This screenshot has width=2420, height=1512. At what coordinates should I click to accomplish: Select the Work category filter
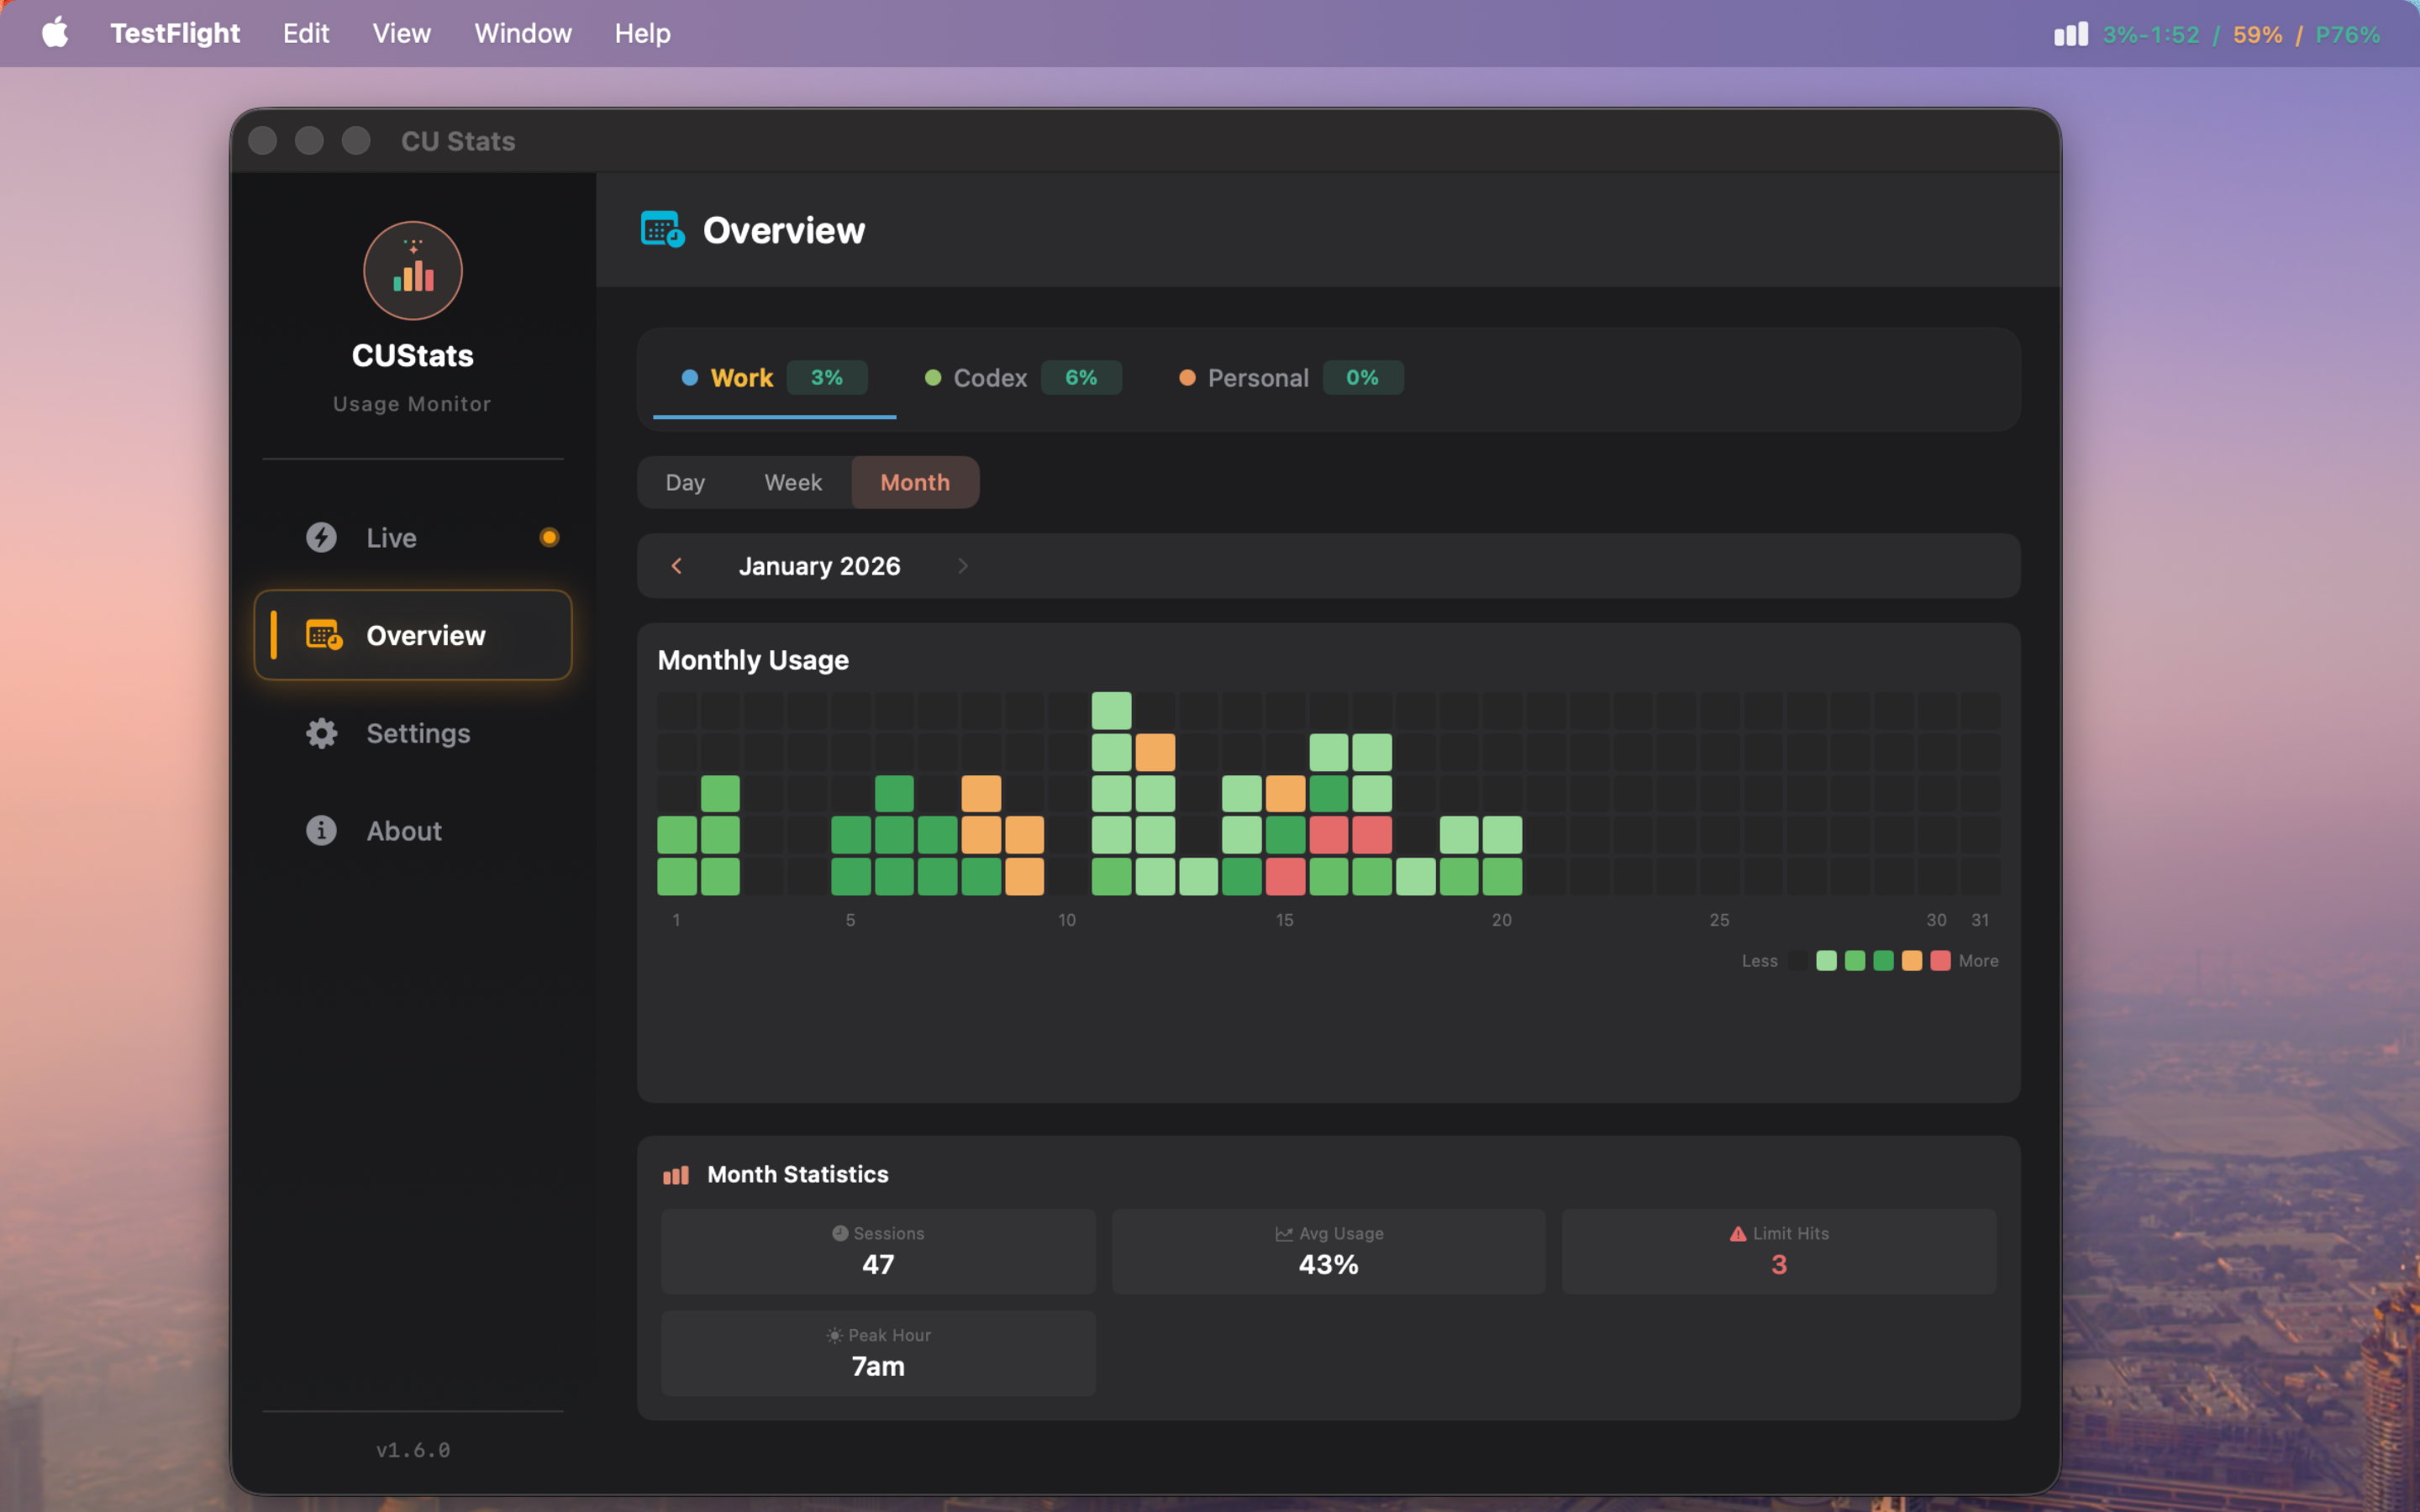click(742, 378)
